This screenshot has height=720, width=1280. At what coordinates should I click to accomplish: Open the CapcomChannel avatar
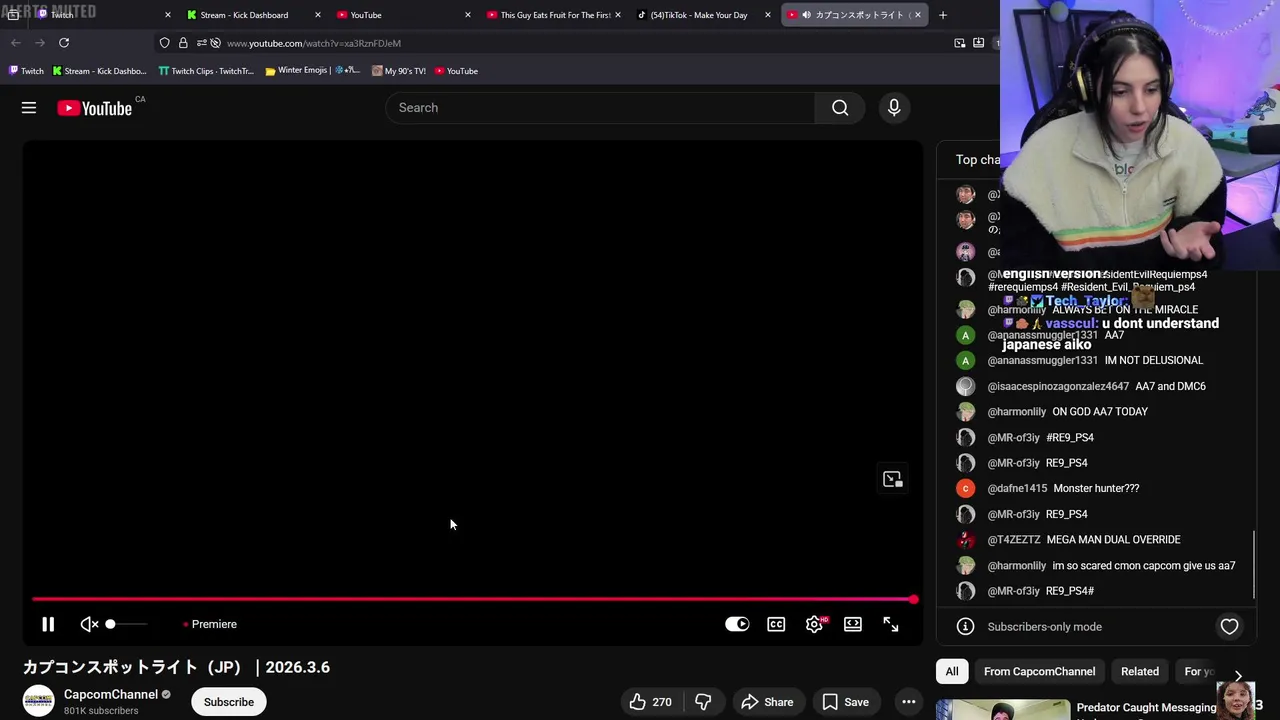pos(38,701)
